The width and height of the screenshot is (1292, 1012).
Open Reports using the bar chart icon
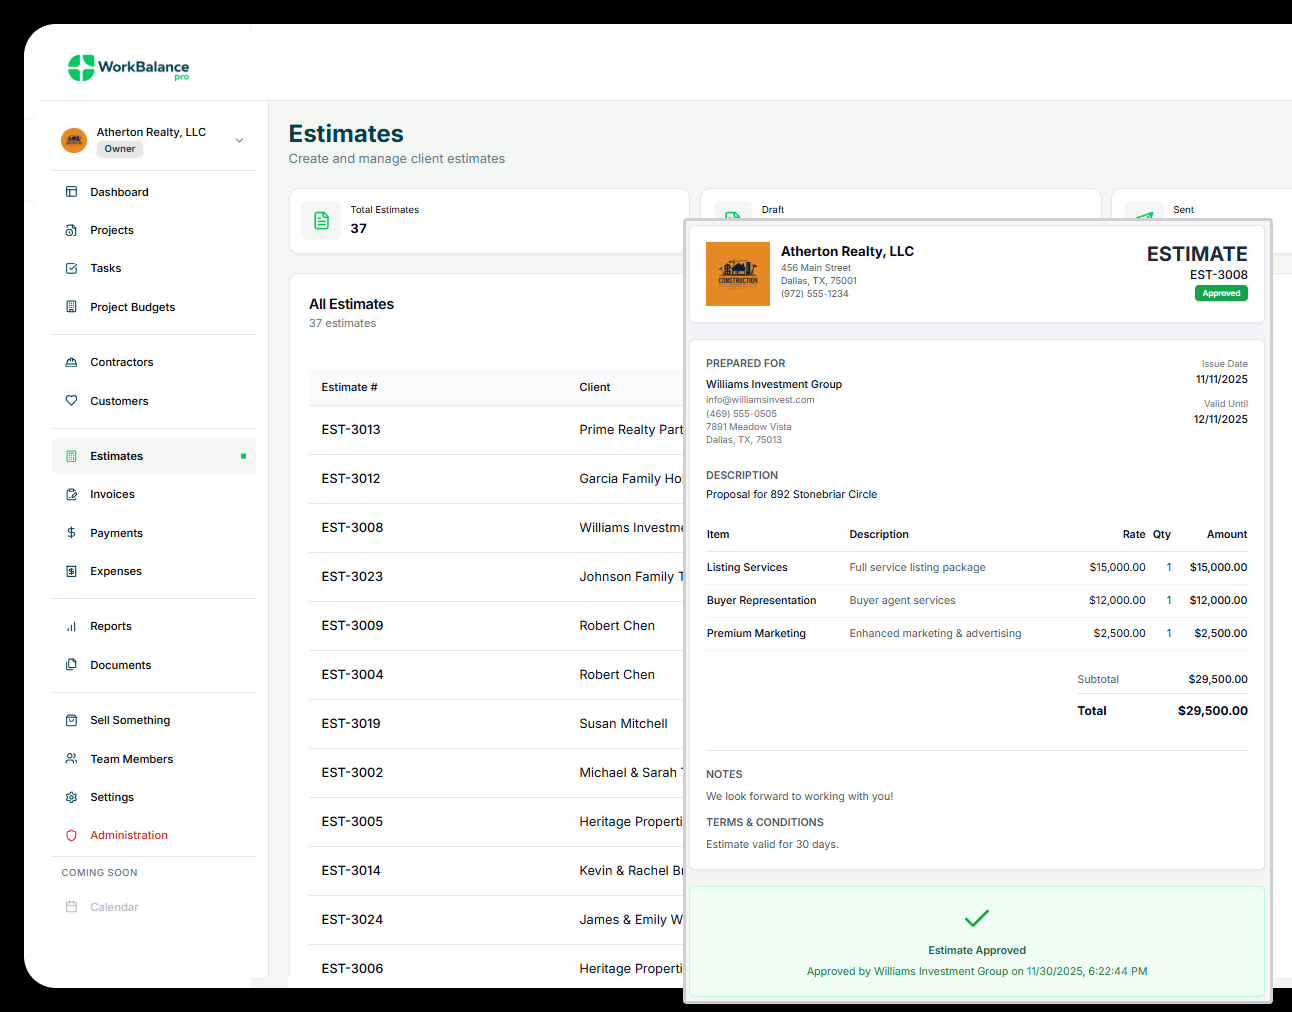(x=71, y=626)
